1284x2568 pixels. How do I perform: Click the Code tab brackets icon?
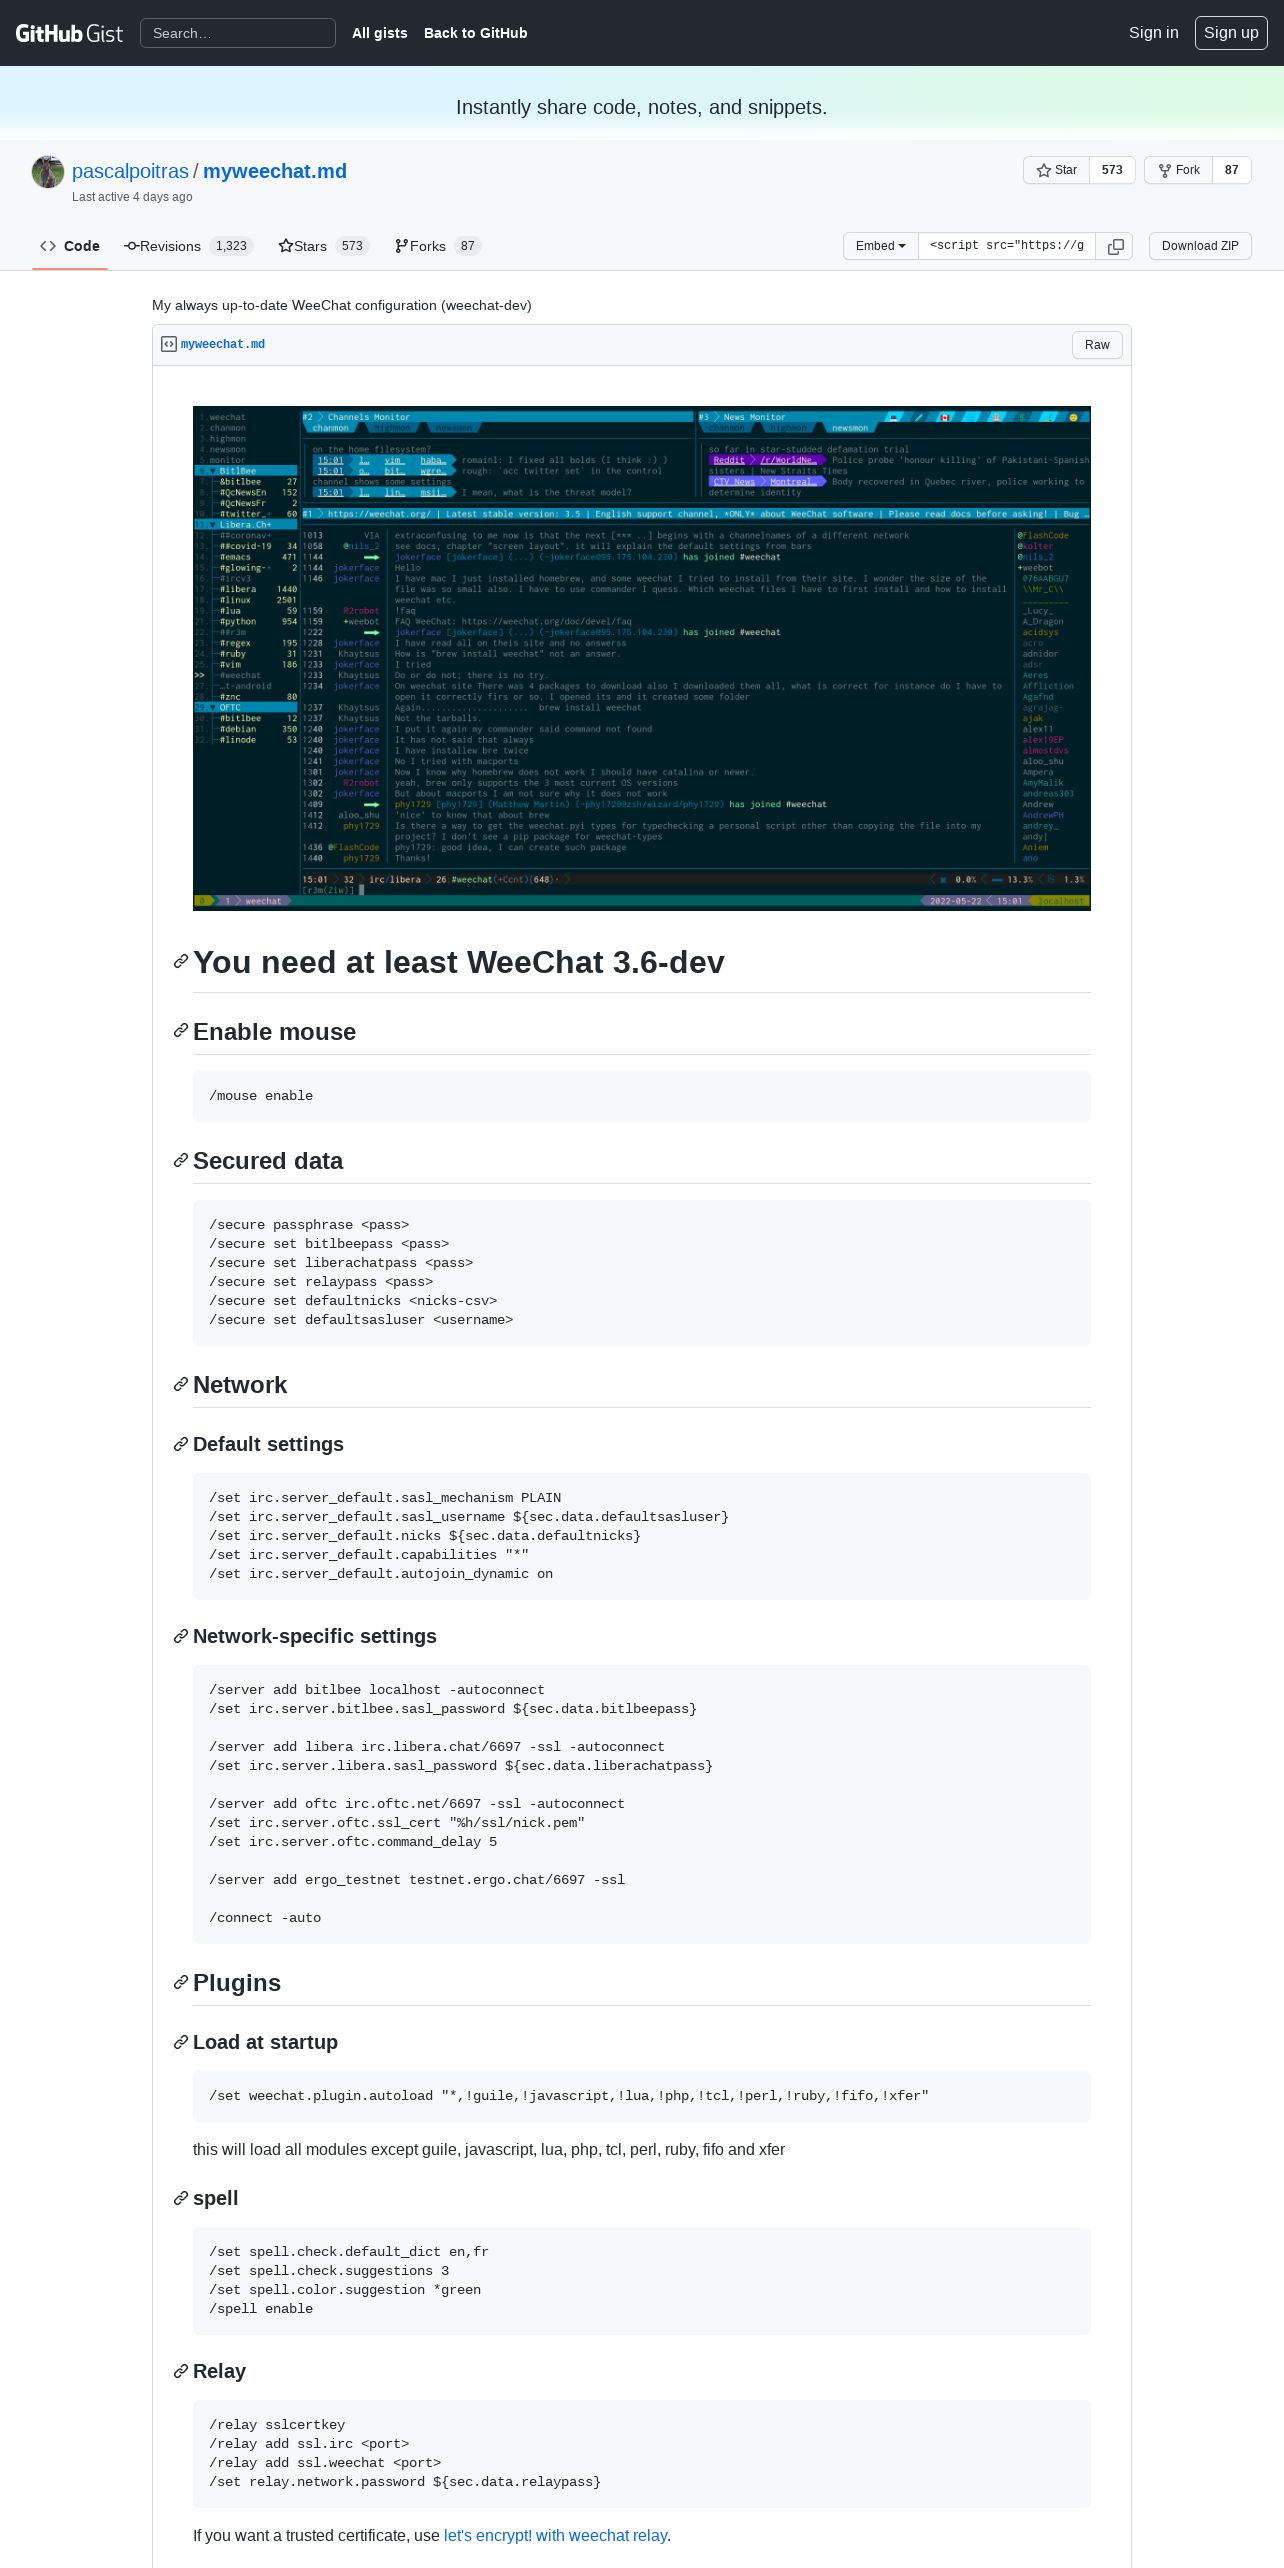48,246
